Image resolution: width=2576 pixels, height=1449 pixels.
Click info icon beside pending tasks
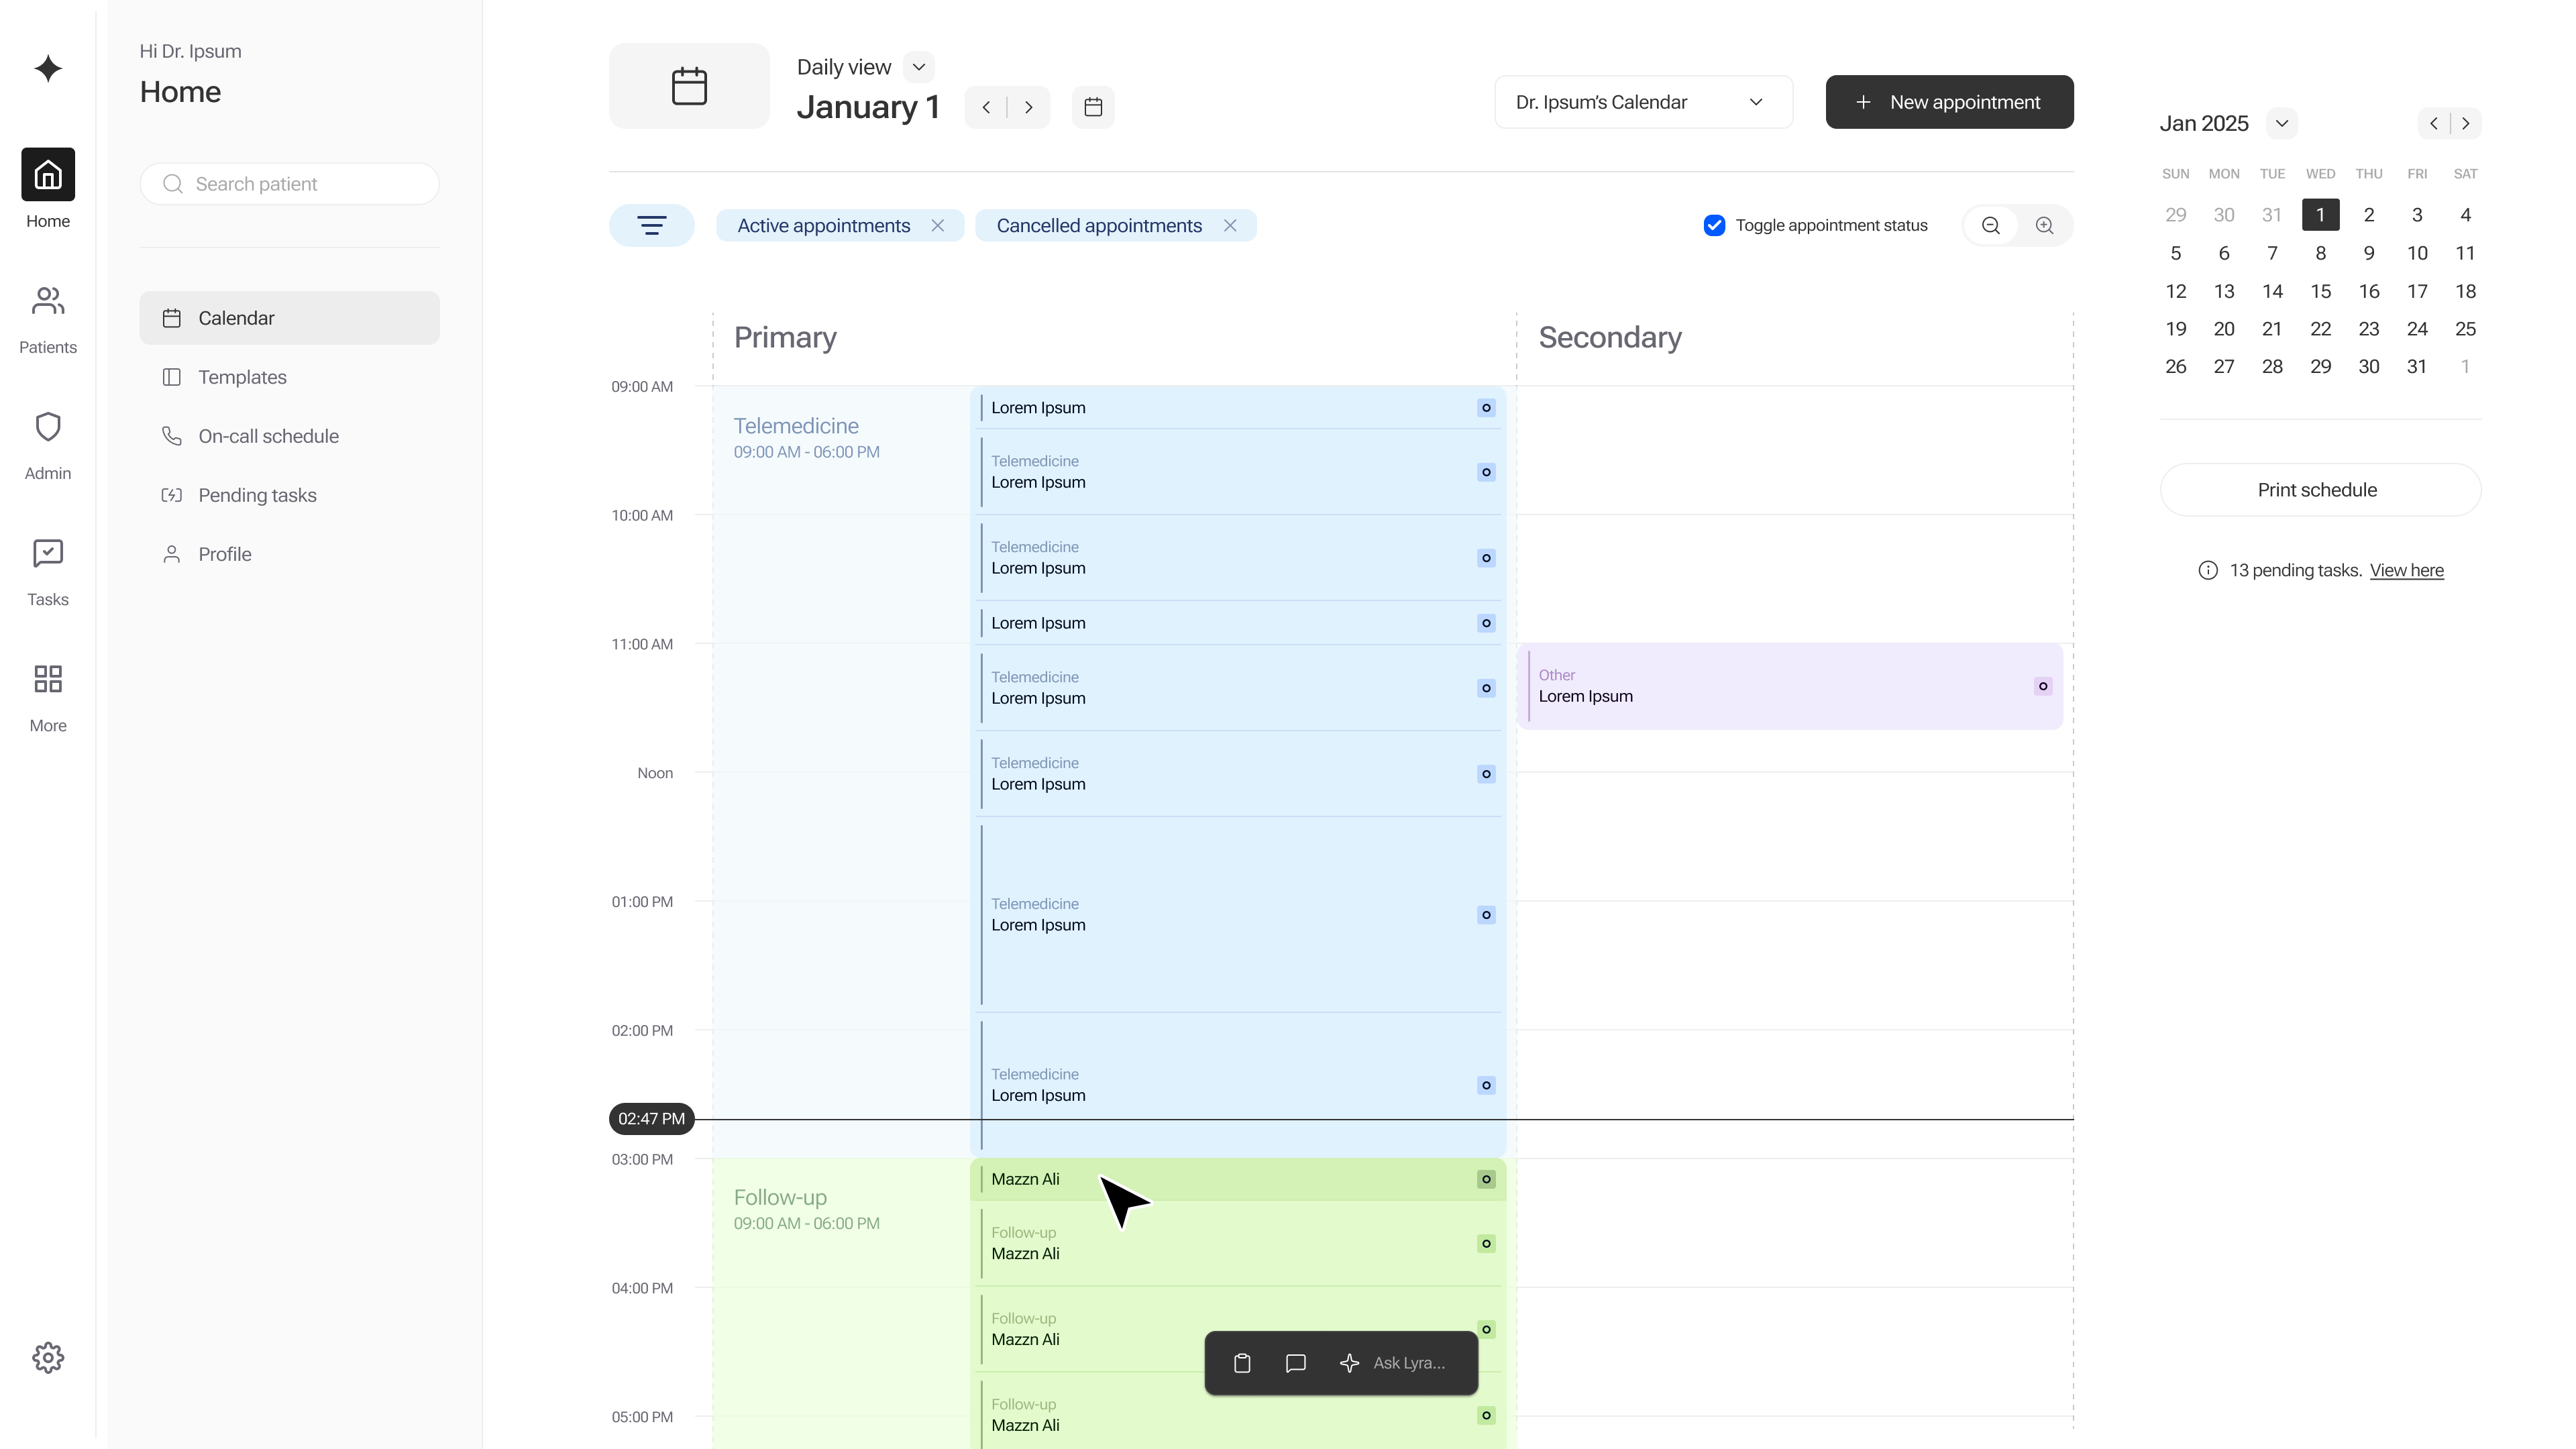point(2208,570)
